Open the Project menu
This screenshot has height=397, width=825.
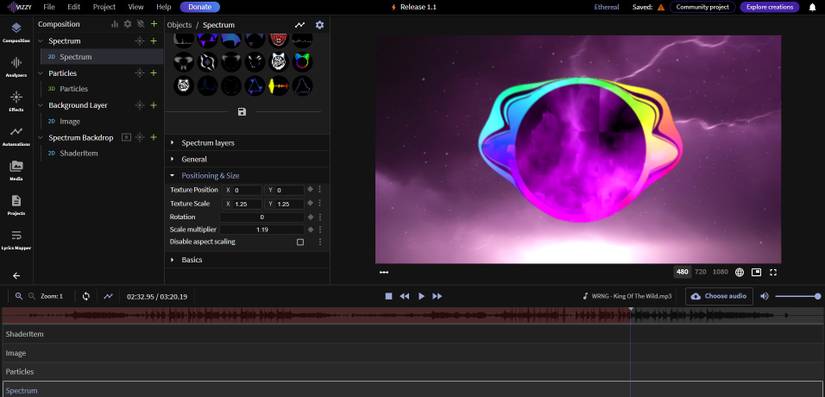[104, 7]
